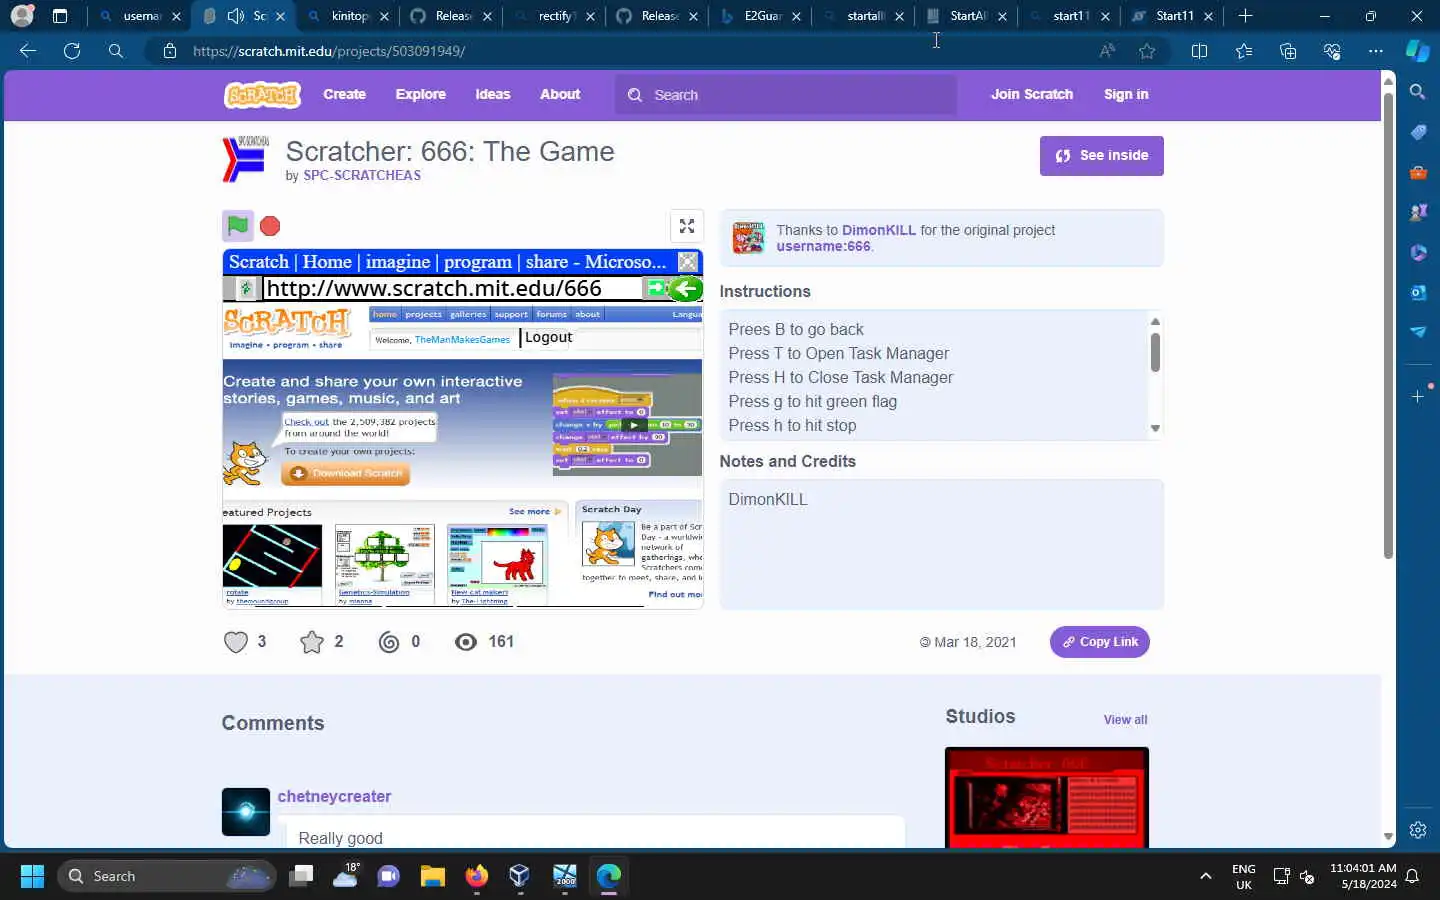Screen dimensions: 1440x900
Task: Favorite the project with the star icon
Action: 312,642
